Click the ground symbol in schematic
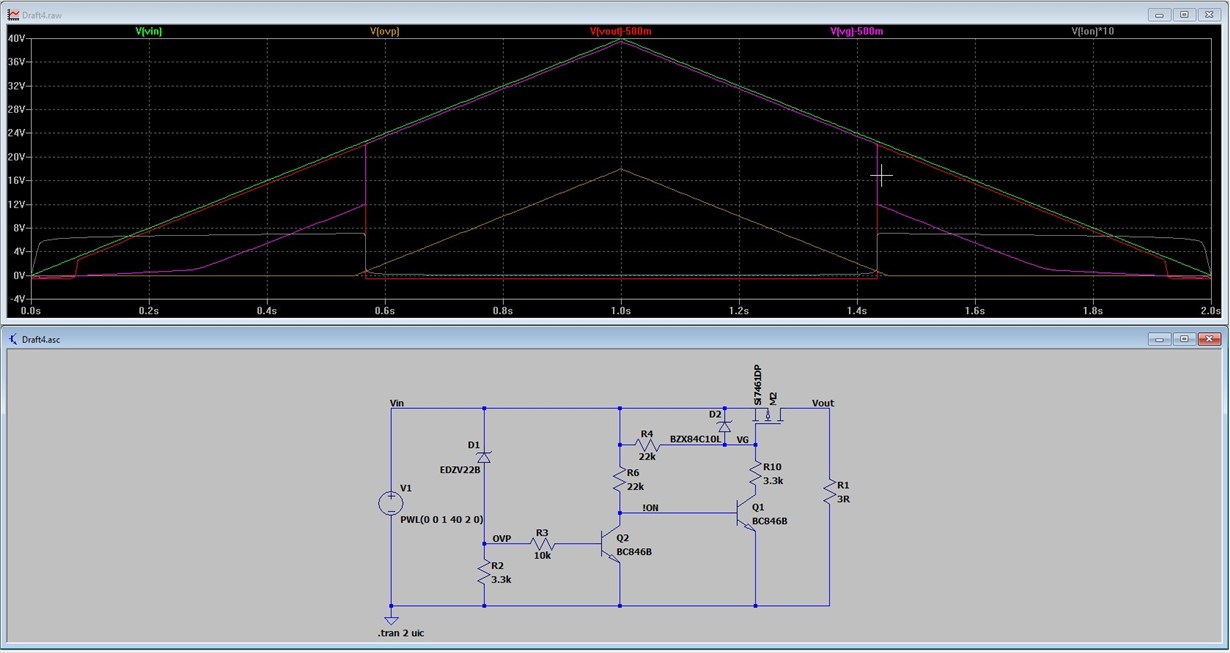Screen dimensions: 1230x653 (x=391, y=620)
